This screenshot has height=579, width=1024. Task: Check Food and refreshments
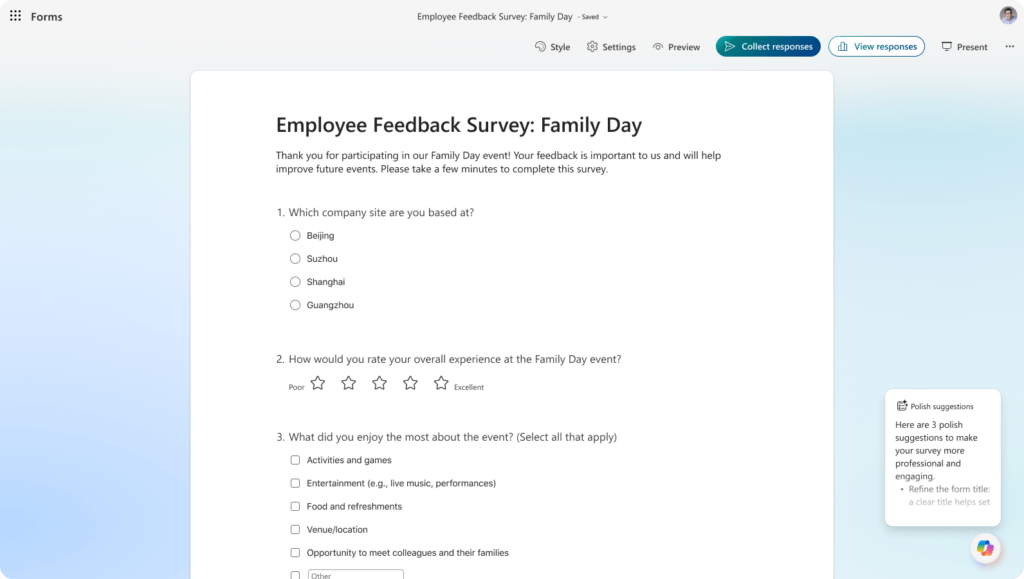[x=295, y=506]
